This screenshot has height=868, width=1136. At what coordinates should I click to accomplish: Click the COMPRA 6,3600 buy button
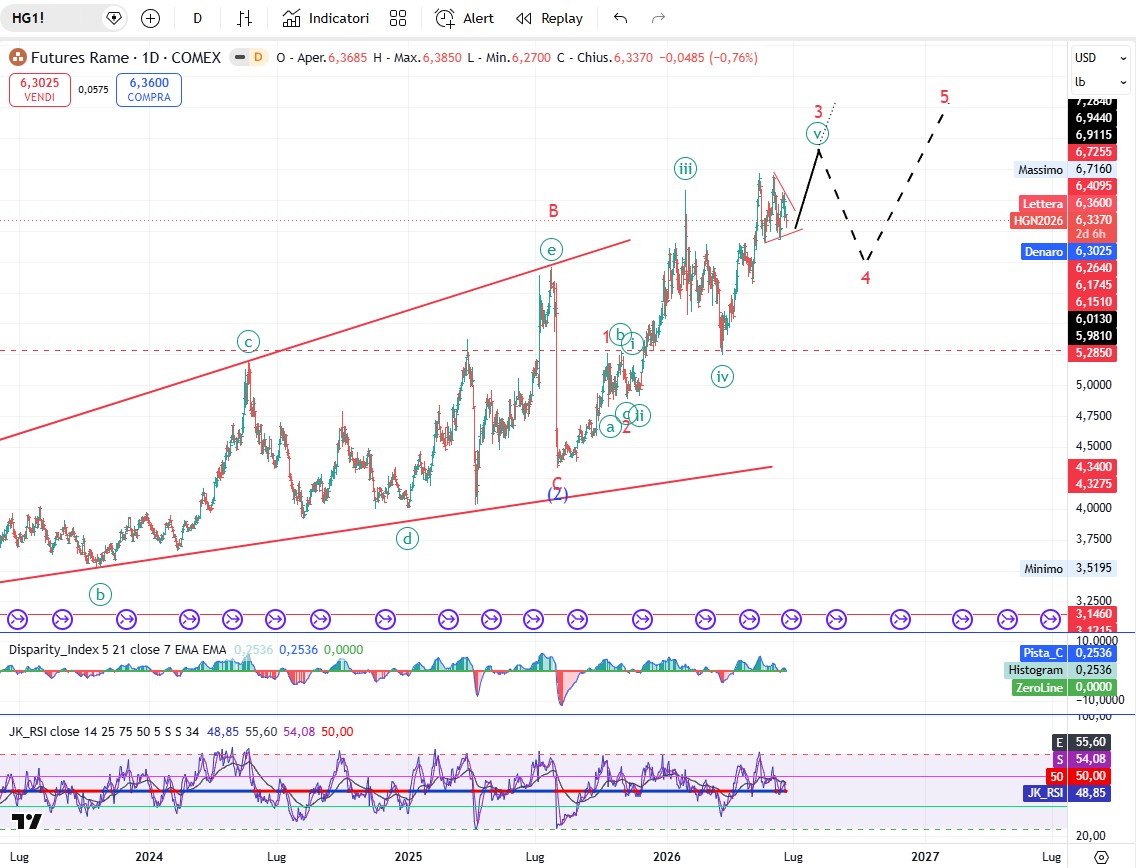149,90
